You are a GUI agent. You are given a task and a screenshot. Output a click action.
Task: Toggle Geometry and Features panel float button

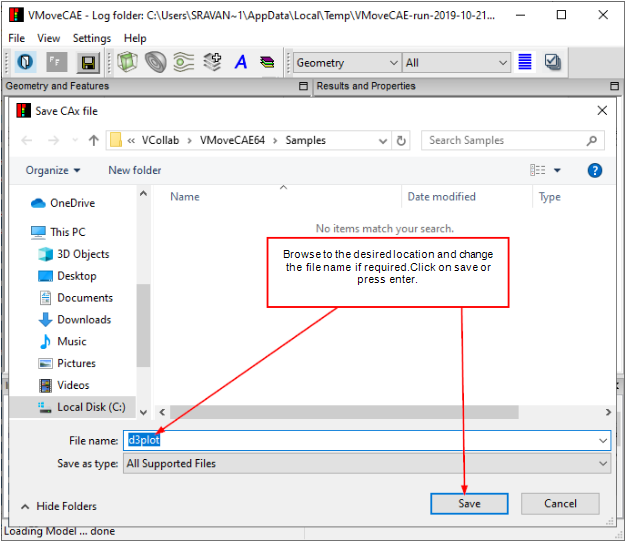click(x=303, y=86)
